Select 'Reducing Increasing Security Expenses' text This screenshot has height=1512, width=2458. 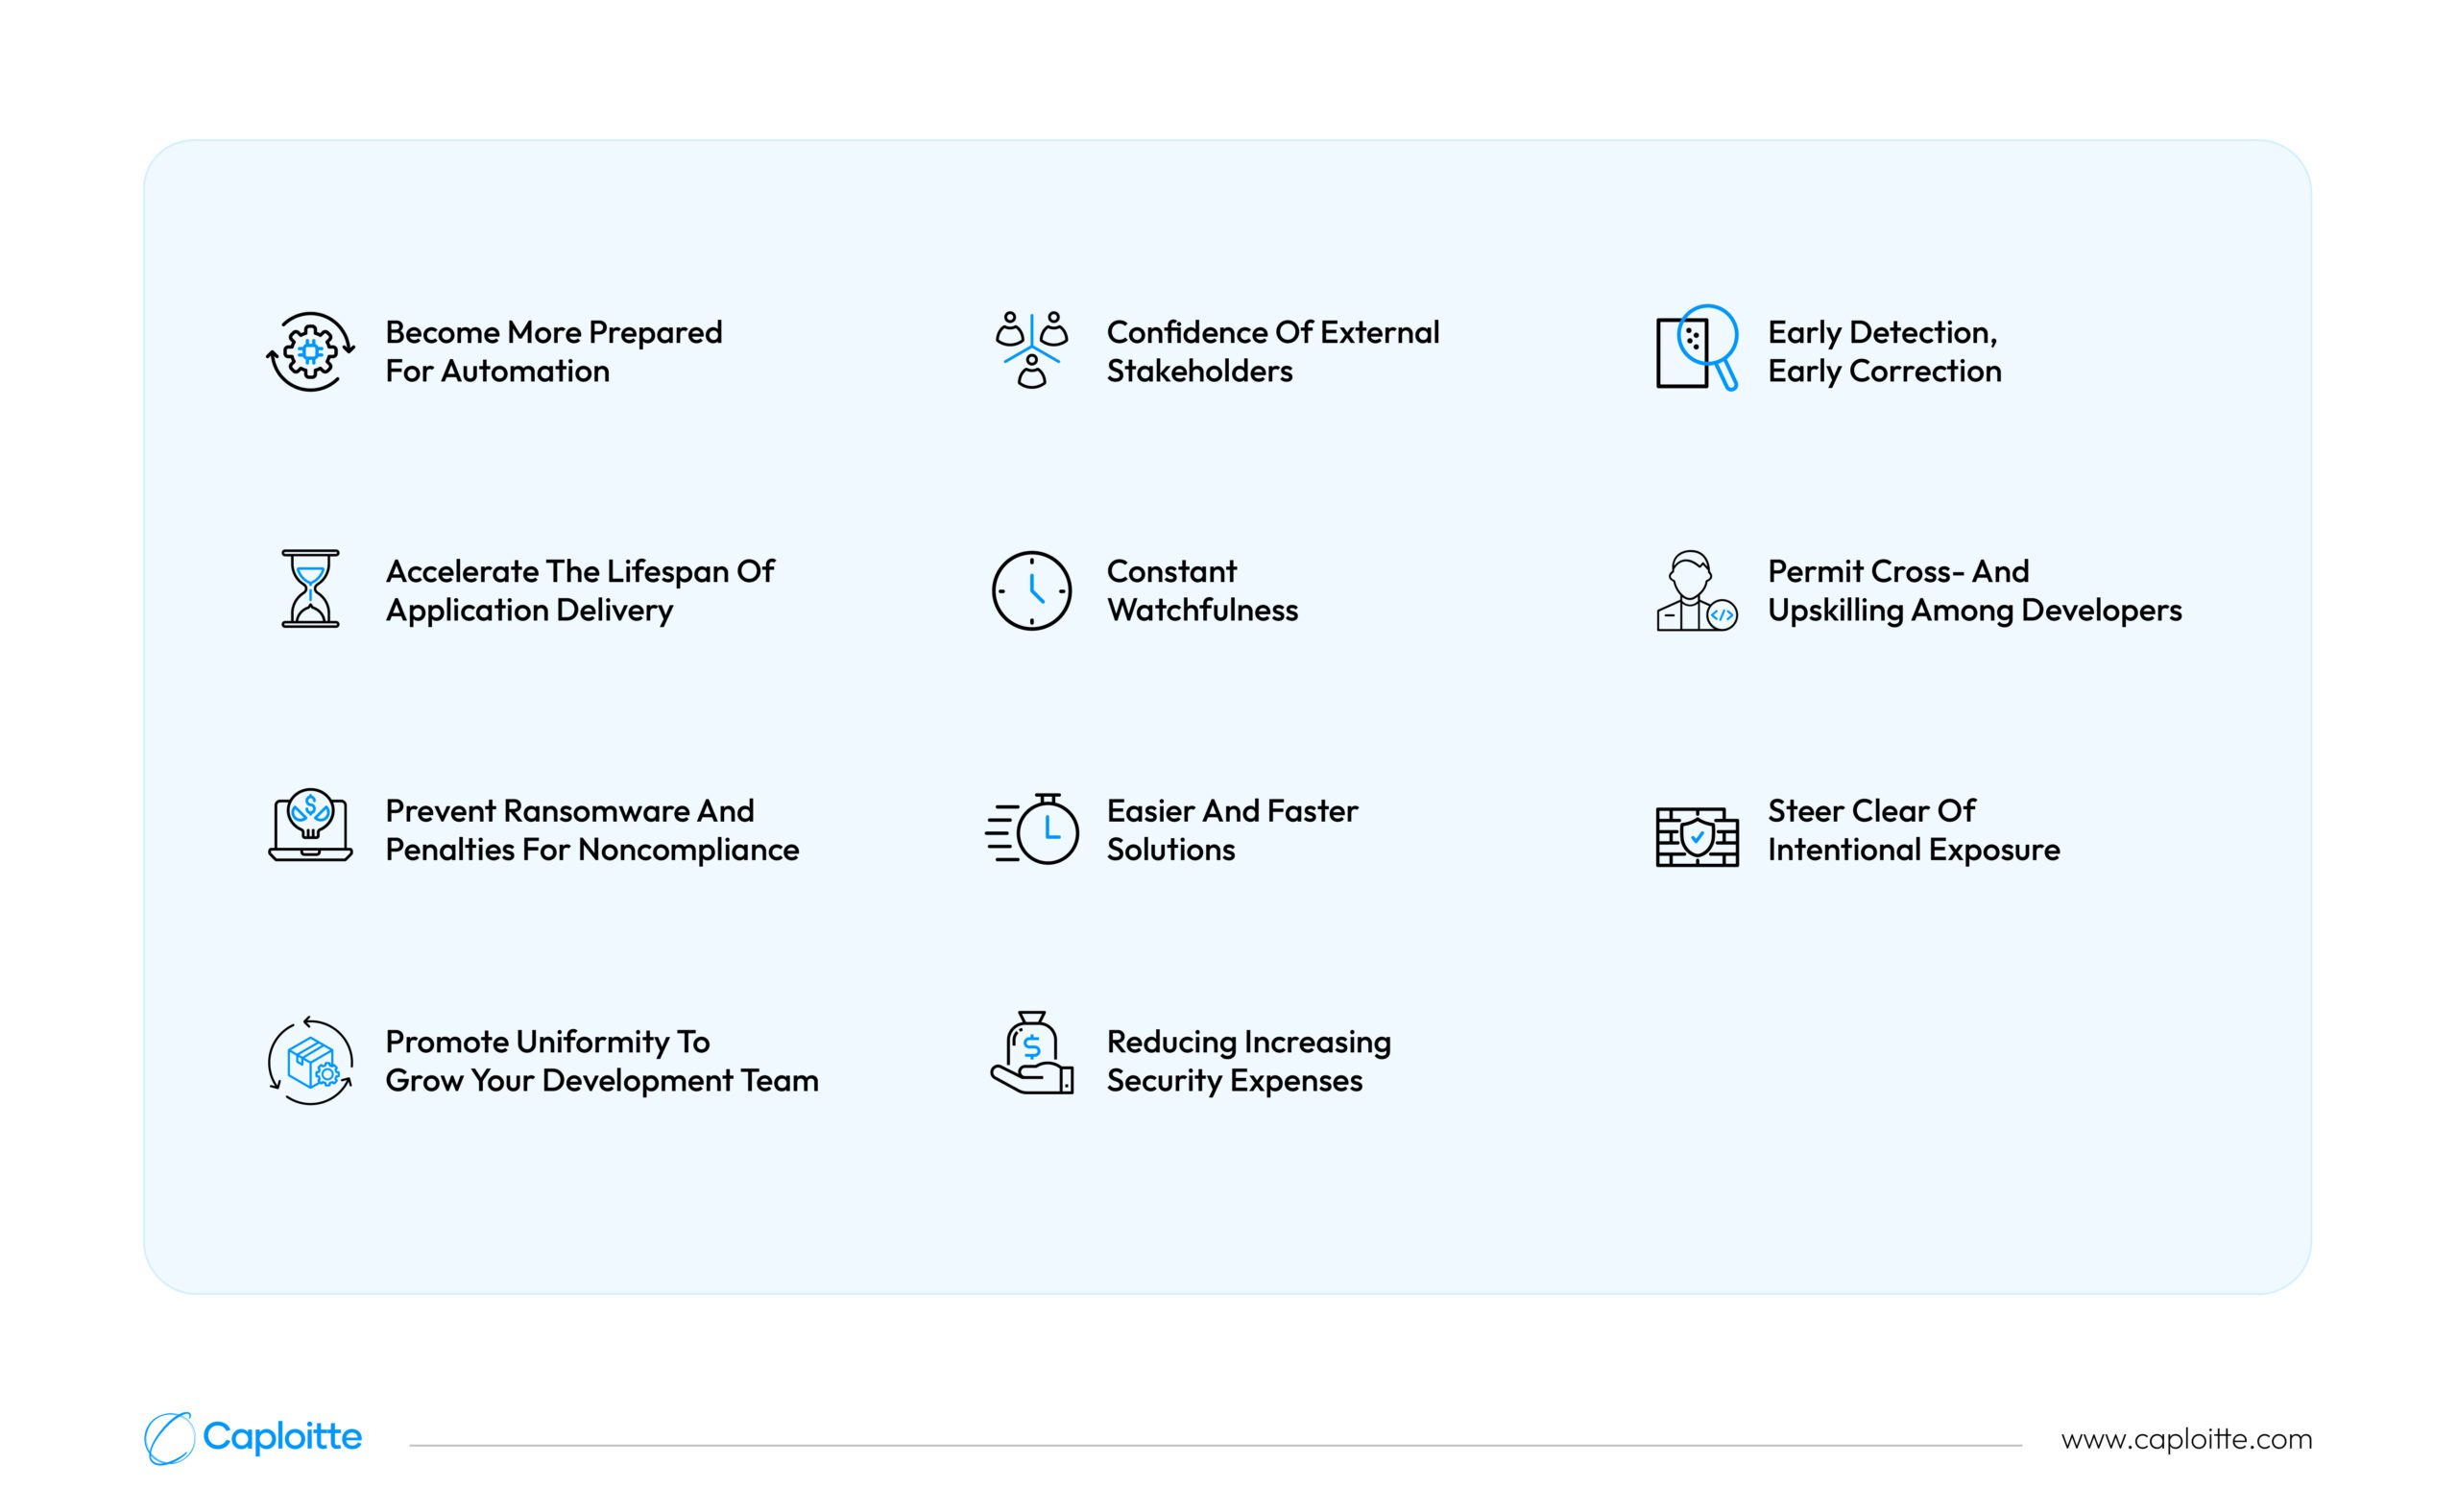coord(1248,1060)
